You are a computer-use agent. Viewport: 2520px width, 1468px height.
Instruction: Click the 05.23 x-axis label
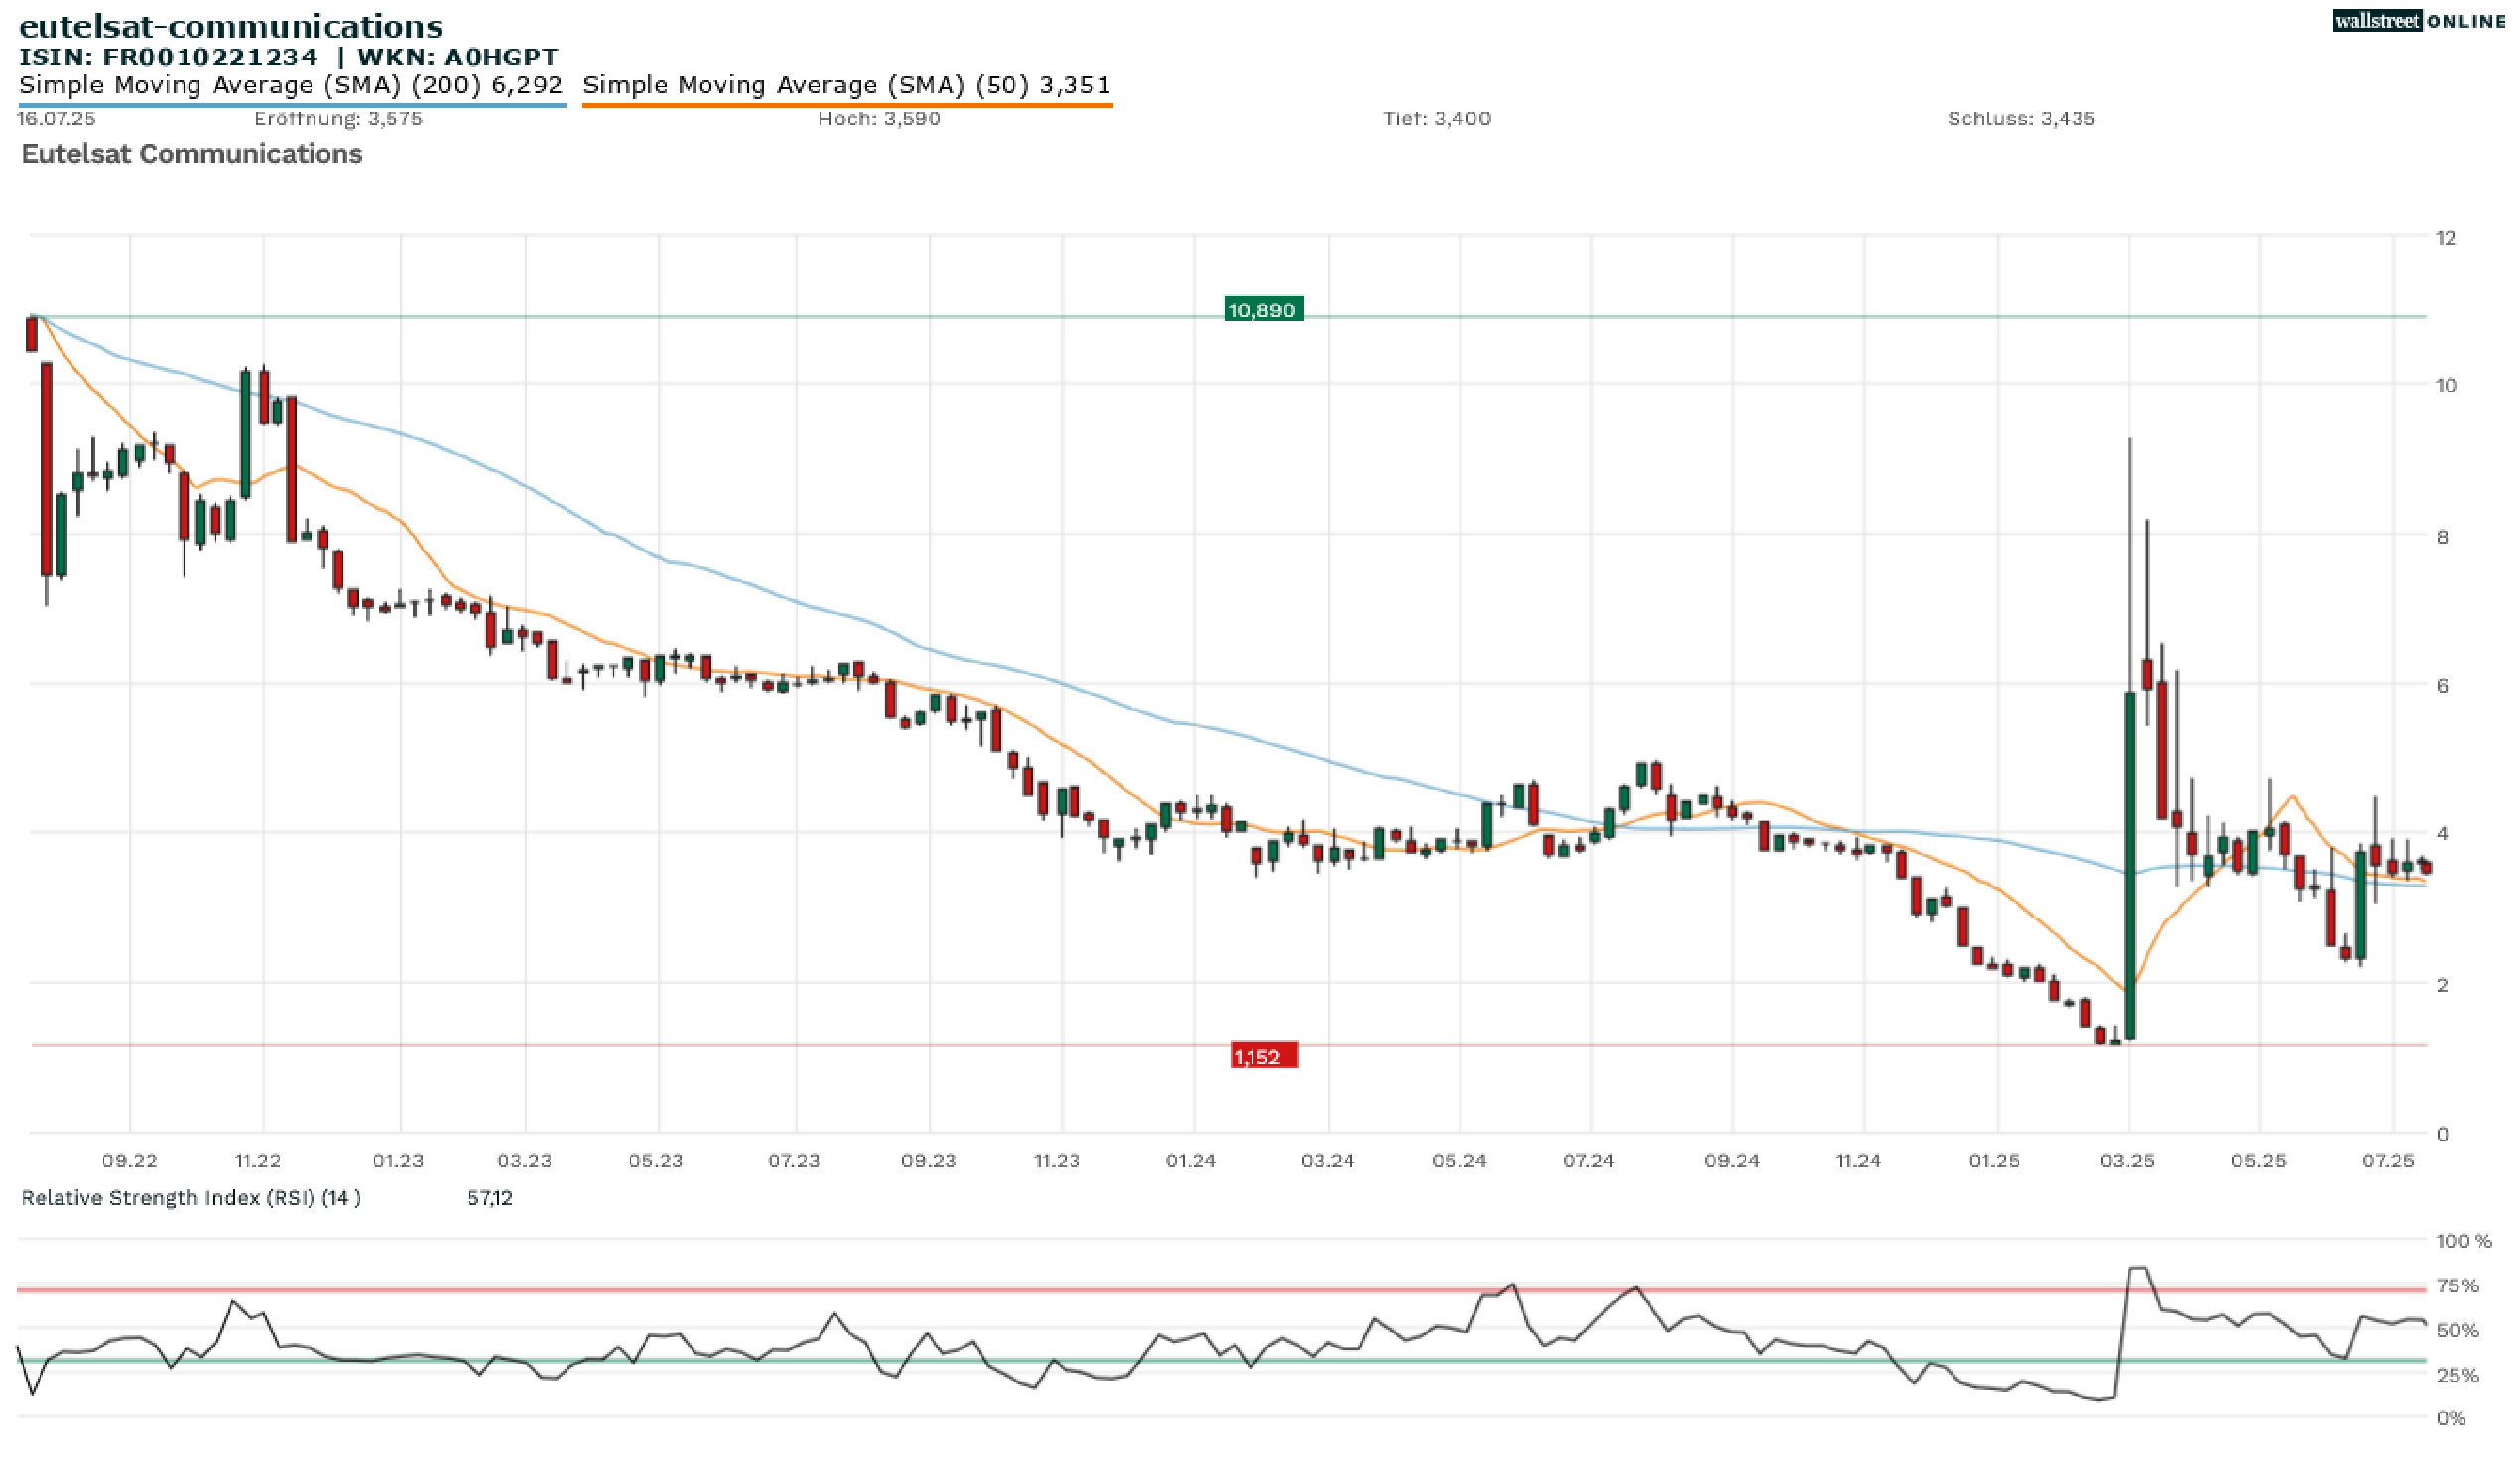click(656, 1161)
